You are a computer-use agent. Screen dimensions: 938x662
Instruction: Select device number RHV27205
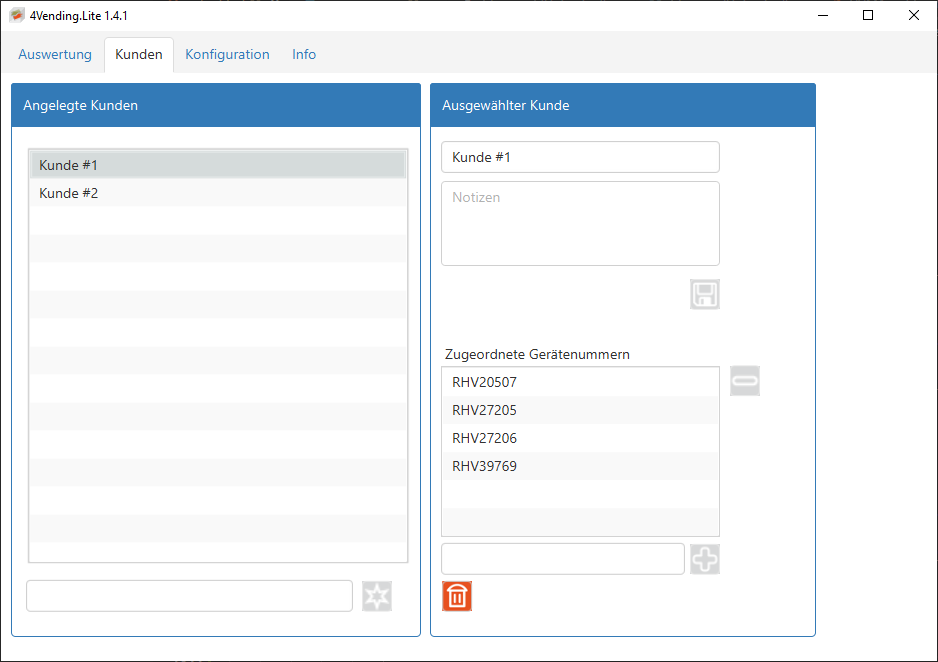click(x=580, y=410)
